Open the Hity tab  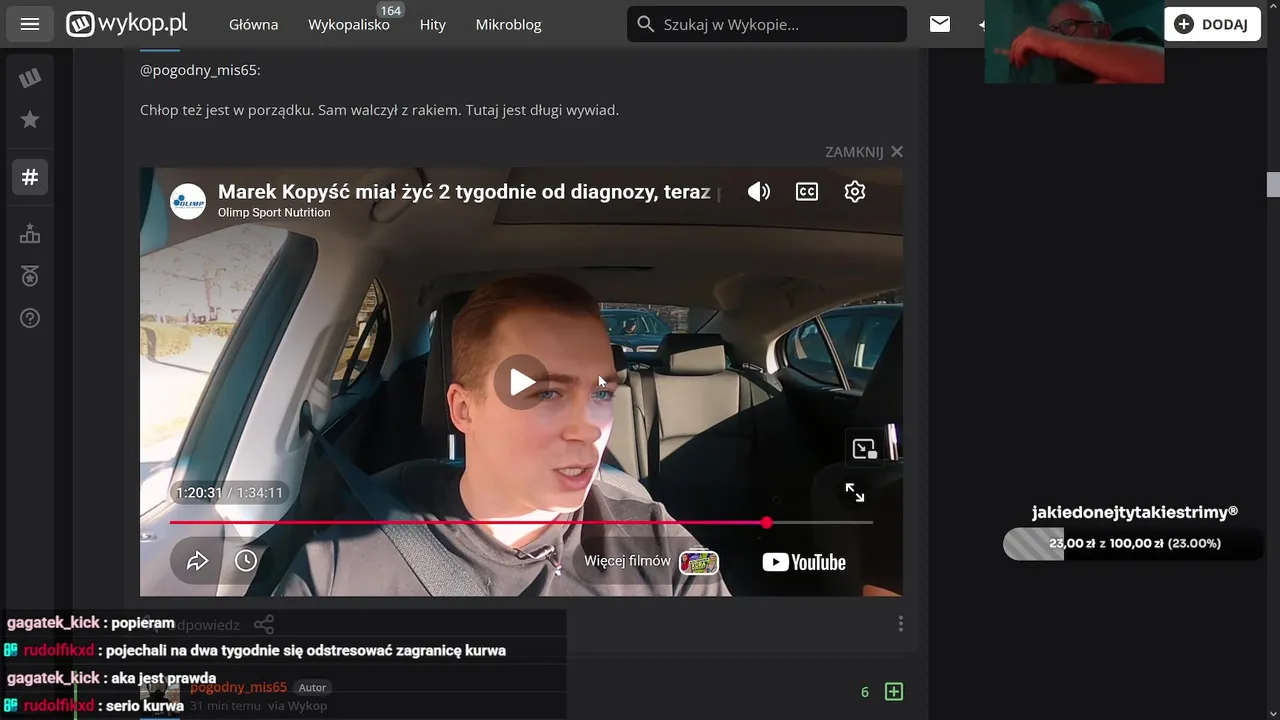click(x=433, y=24)
